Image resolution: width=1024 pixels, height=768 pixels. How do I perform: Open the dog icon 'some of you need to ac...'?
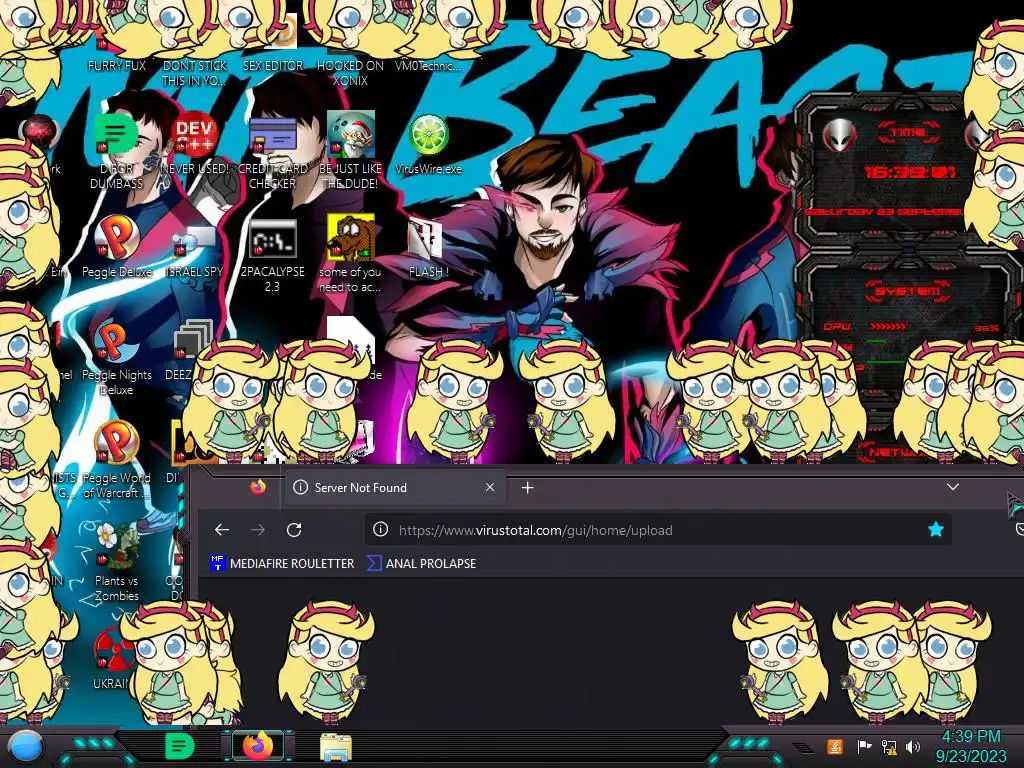351,238
